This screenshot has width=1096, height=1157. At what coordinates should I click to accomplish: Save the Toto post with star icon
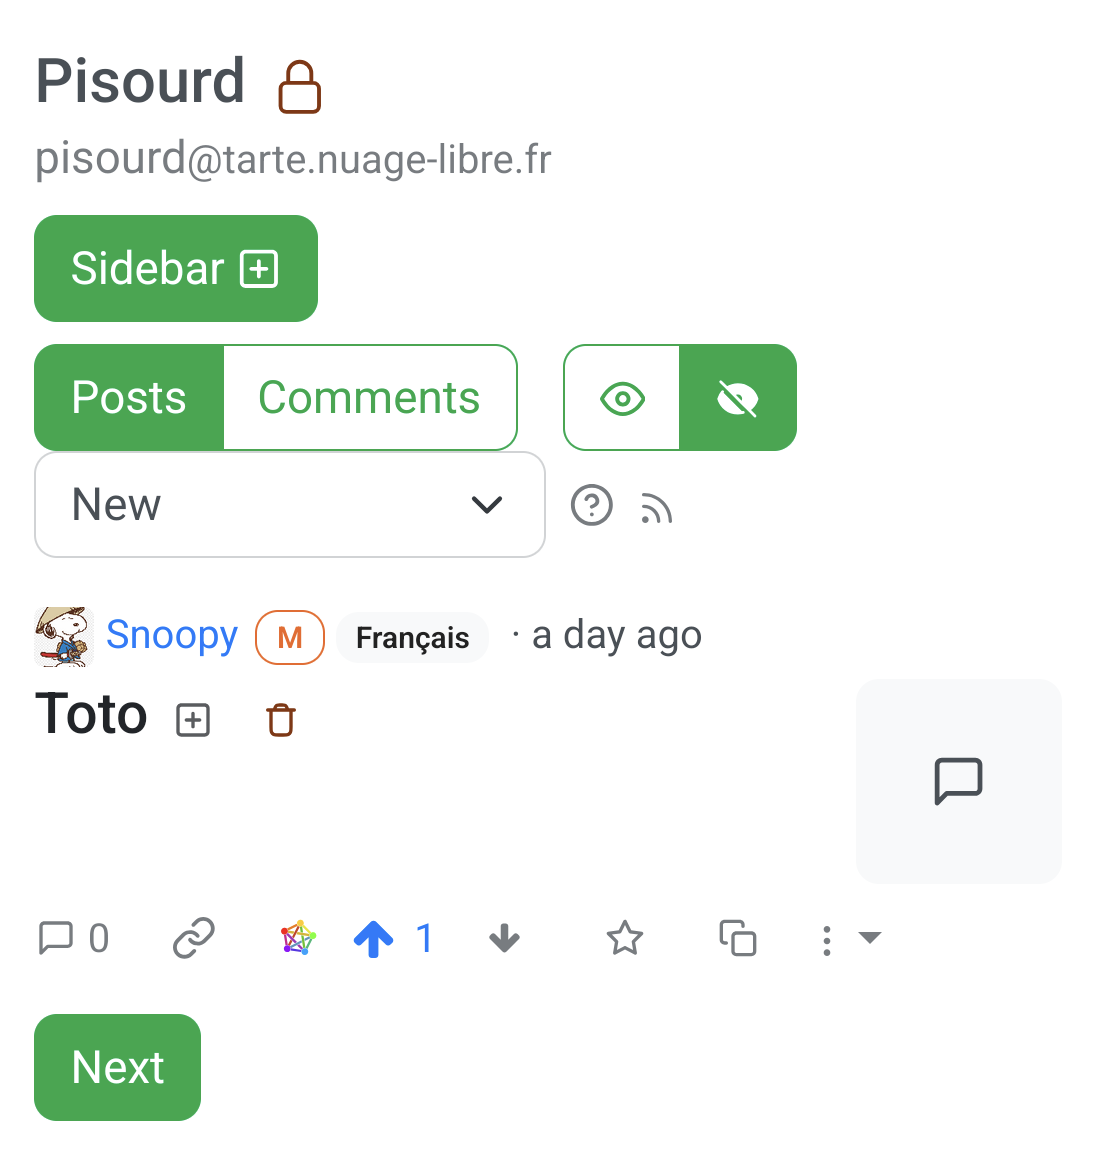coord(625,939)
